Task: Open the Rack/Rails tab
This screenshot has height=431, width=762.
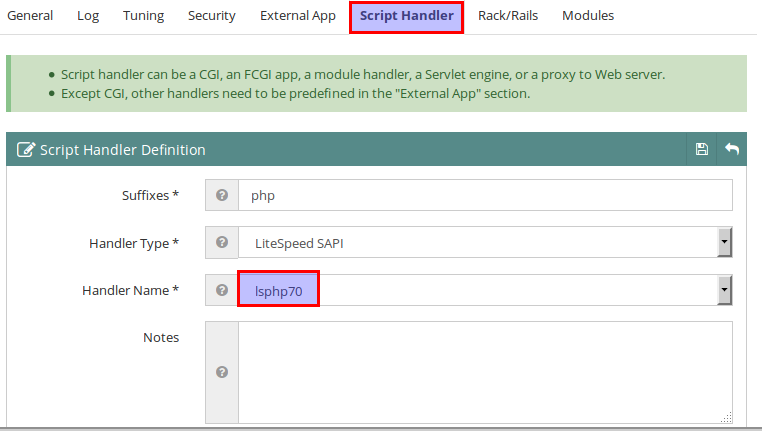Action: (508, 16)
